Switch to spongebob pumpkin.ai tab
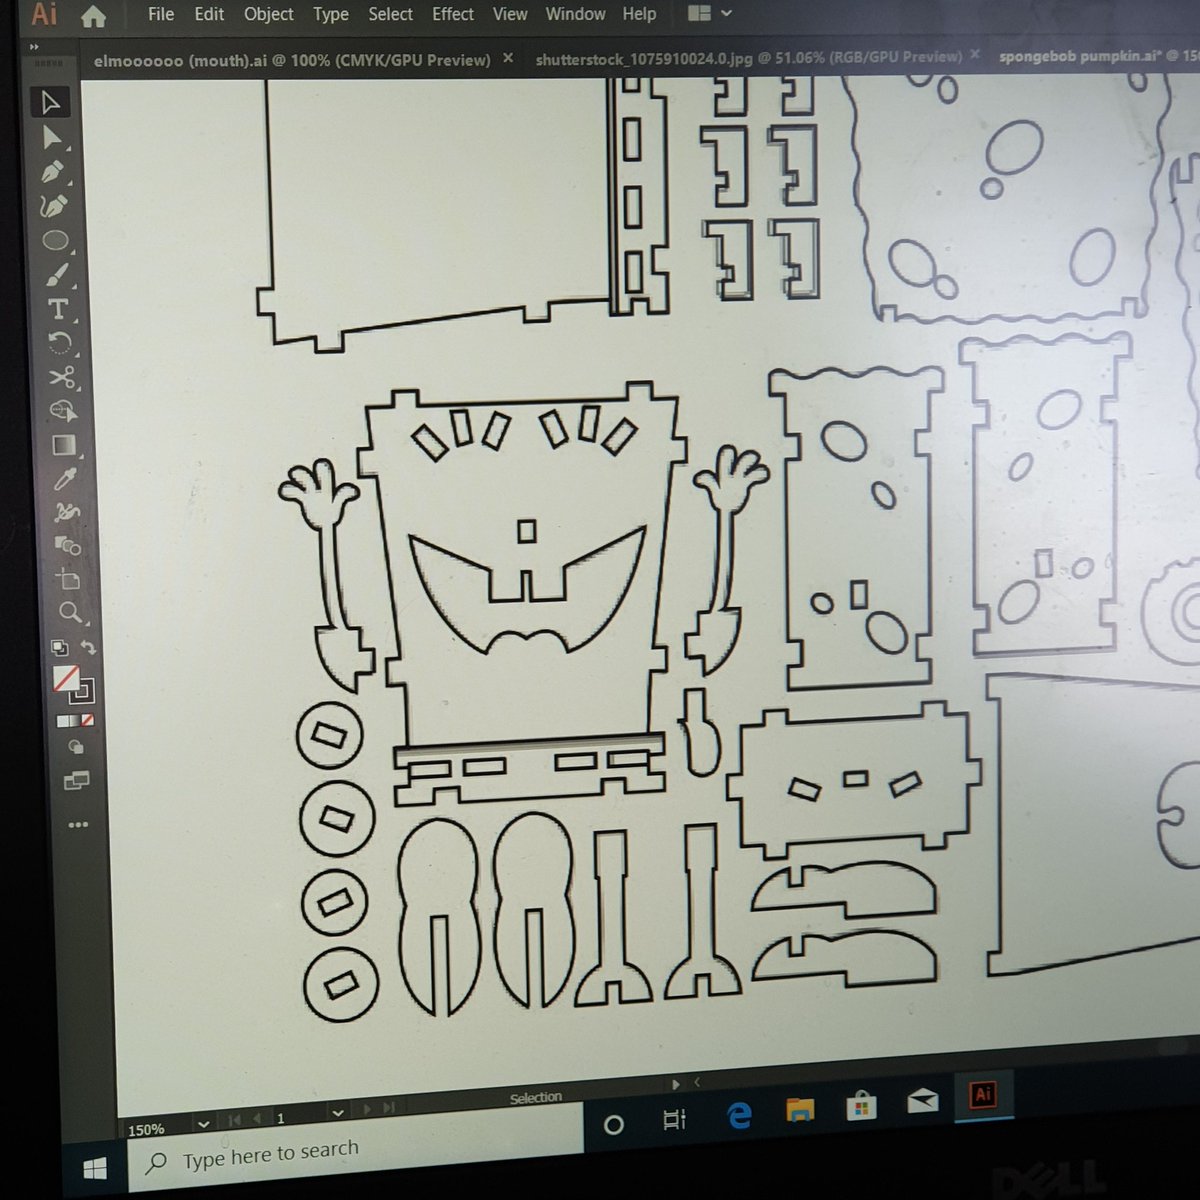The height and width of the screenshot is (1200, 1200). click(1099, 56)
